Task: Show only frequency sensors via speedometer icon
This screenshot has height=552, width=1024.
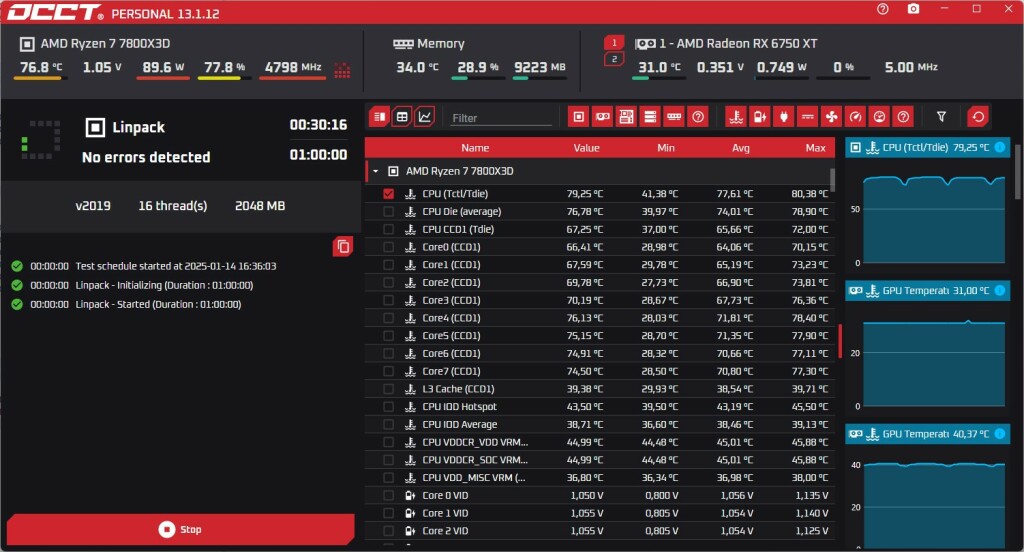Action: 856,117
